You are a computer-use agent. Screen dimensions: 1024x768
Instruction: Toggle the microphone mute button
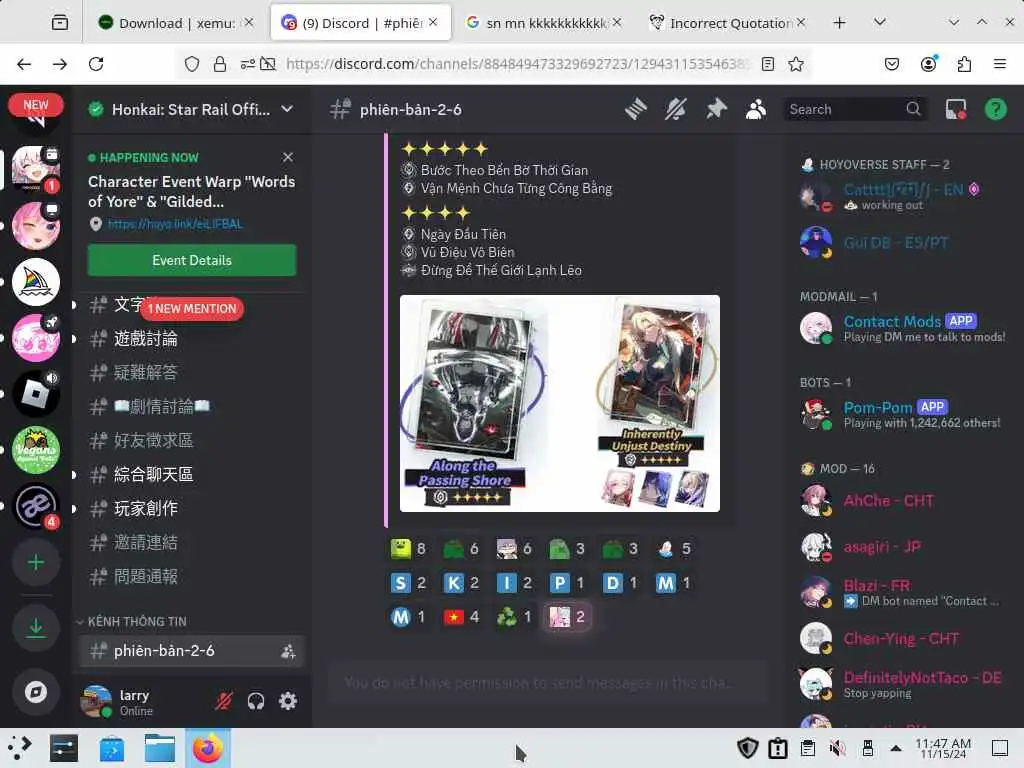coord(224,701)
